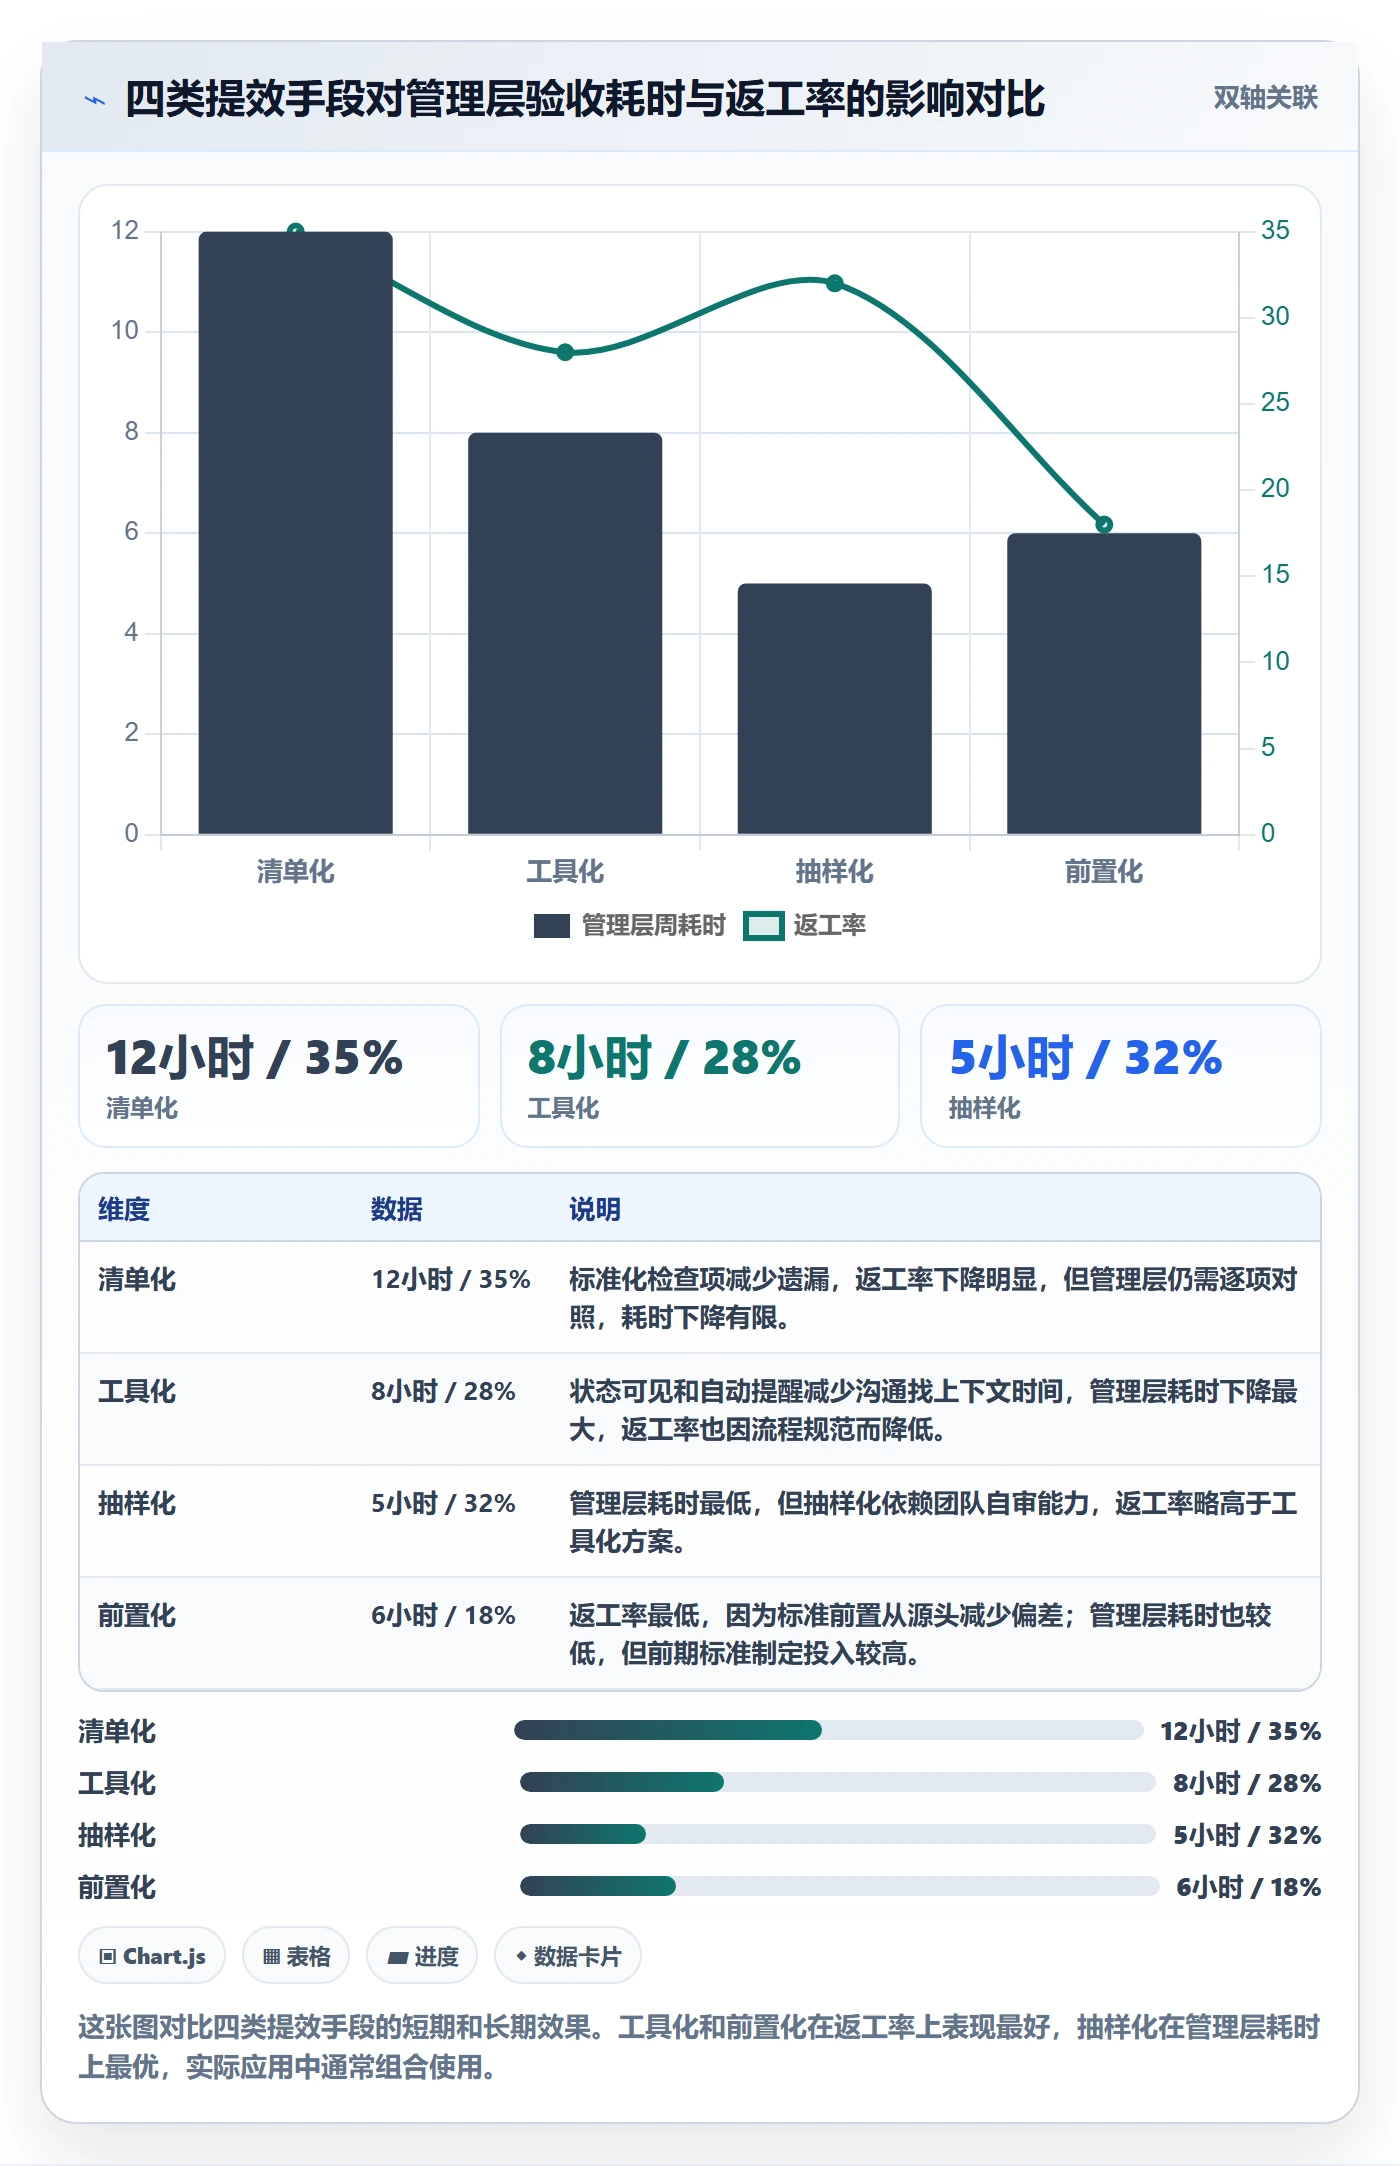Click the table cell 8小时 / 28%

443,1391
